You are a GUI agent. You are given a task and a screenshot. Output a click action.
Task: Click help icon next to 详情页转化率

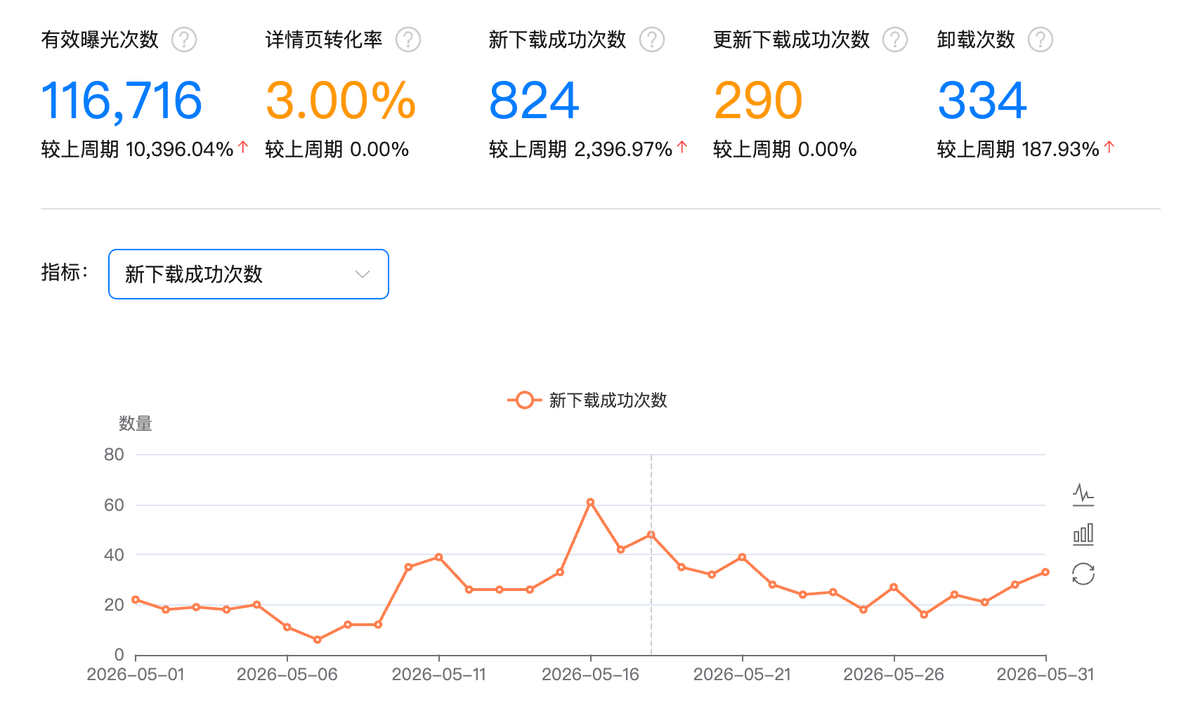408,40
